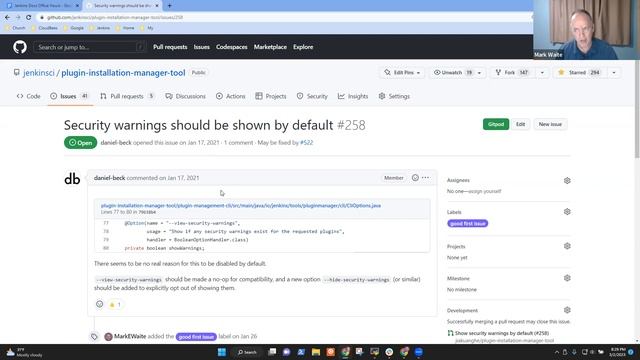Open the File Explorer taskbar icon
640x360 pixels.
[x=316, y=352]
